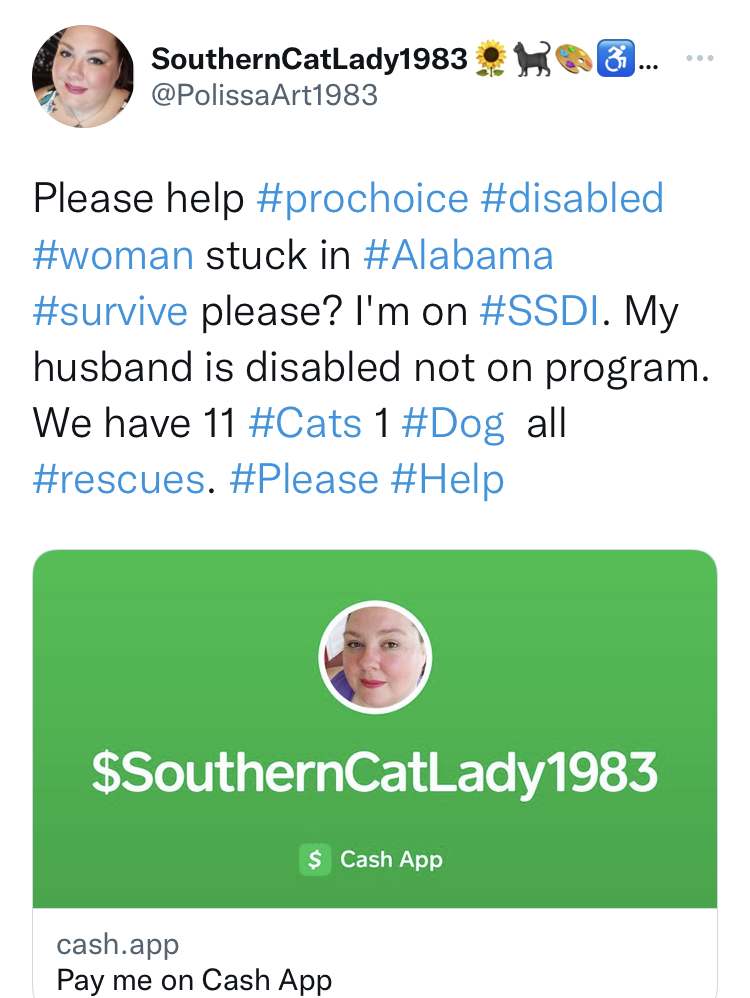The image size is (750, 998).
Task: Open the #Dog hashtag
Action: click(453, 425)
